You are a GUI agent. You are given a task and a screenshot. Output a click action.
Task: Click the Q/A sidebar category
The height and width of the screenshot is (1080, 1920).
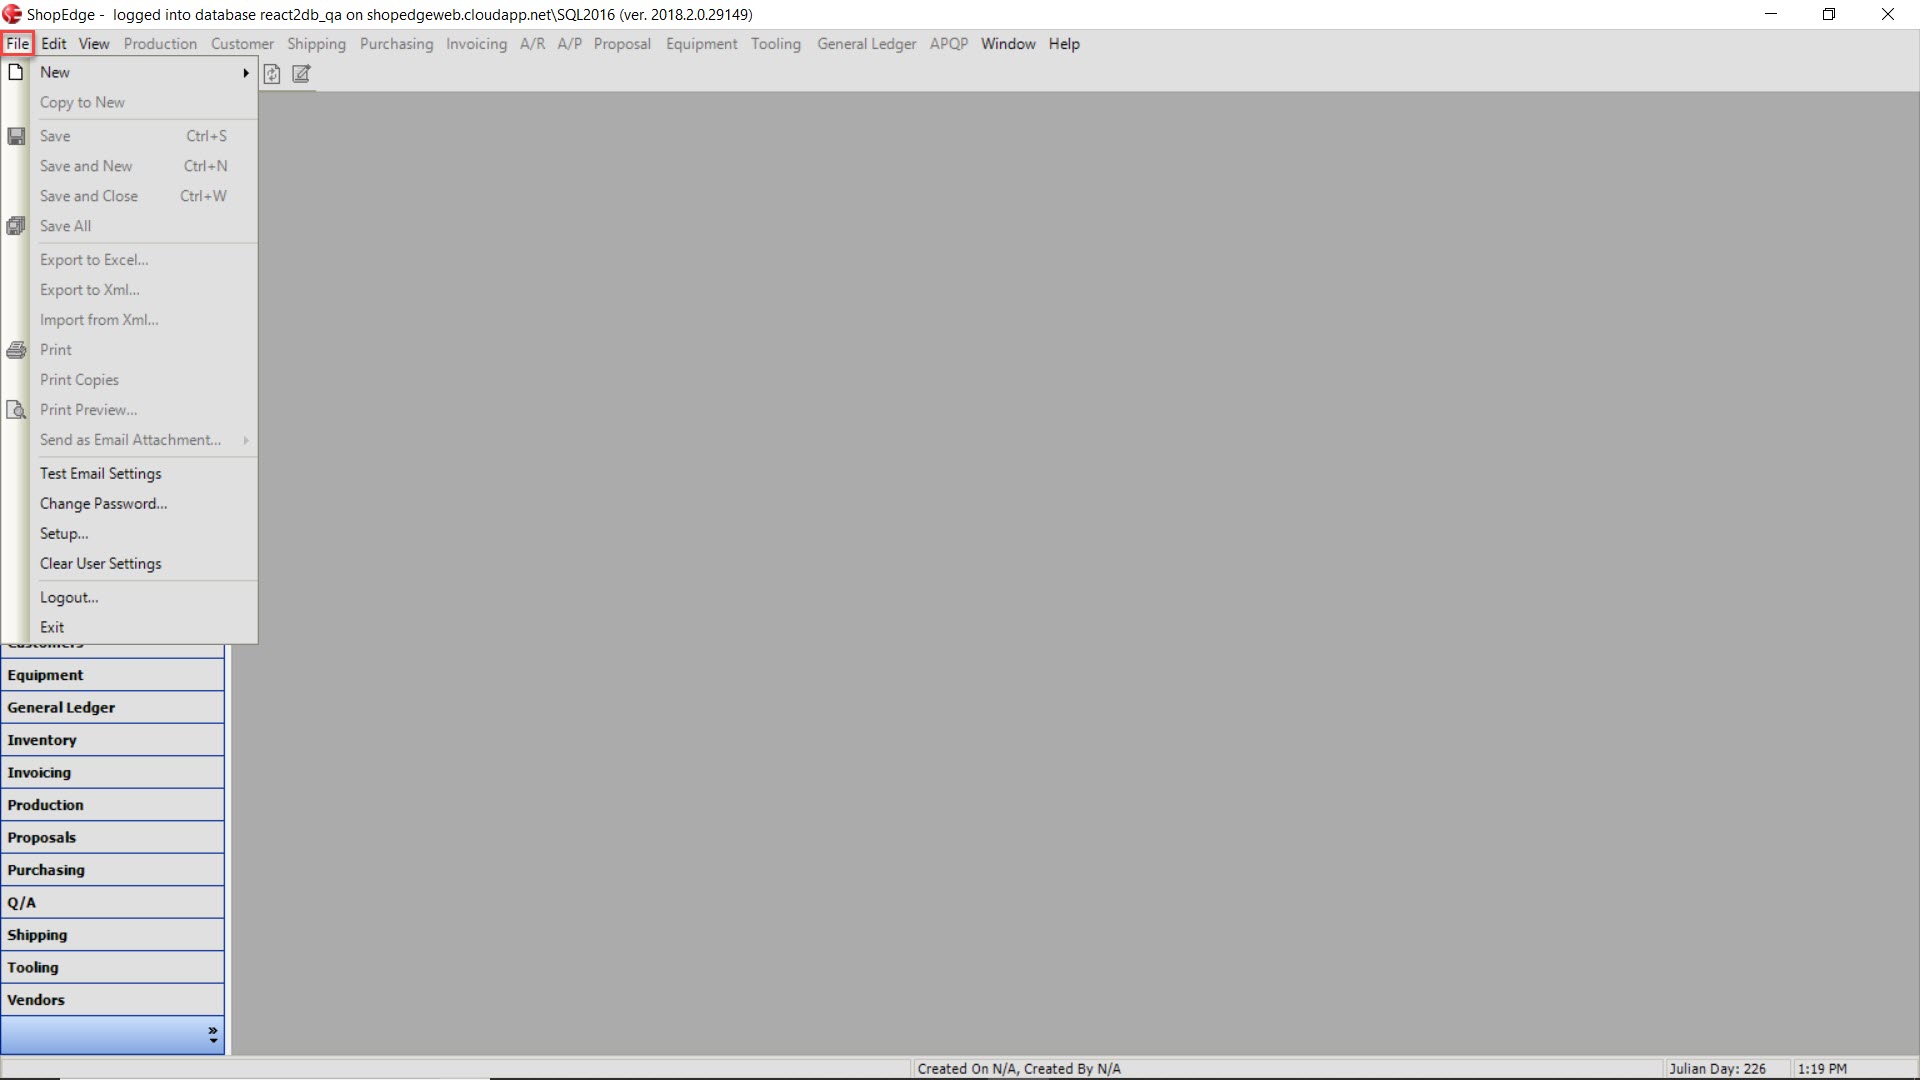point(112,902)
